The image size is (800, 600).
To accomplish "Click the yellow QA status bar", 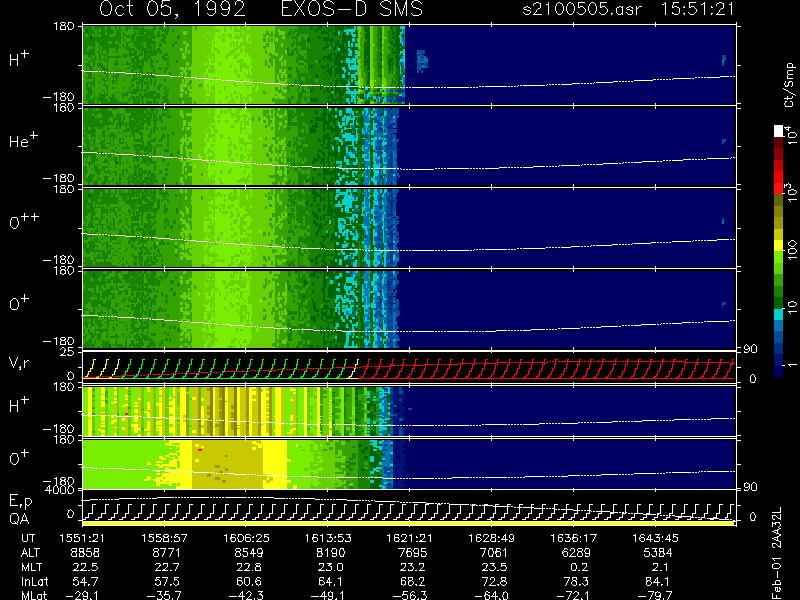I will pyautogui.click(x=408, y=523).
